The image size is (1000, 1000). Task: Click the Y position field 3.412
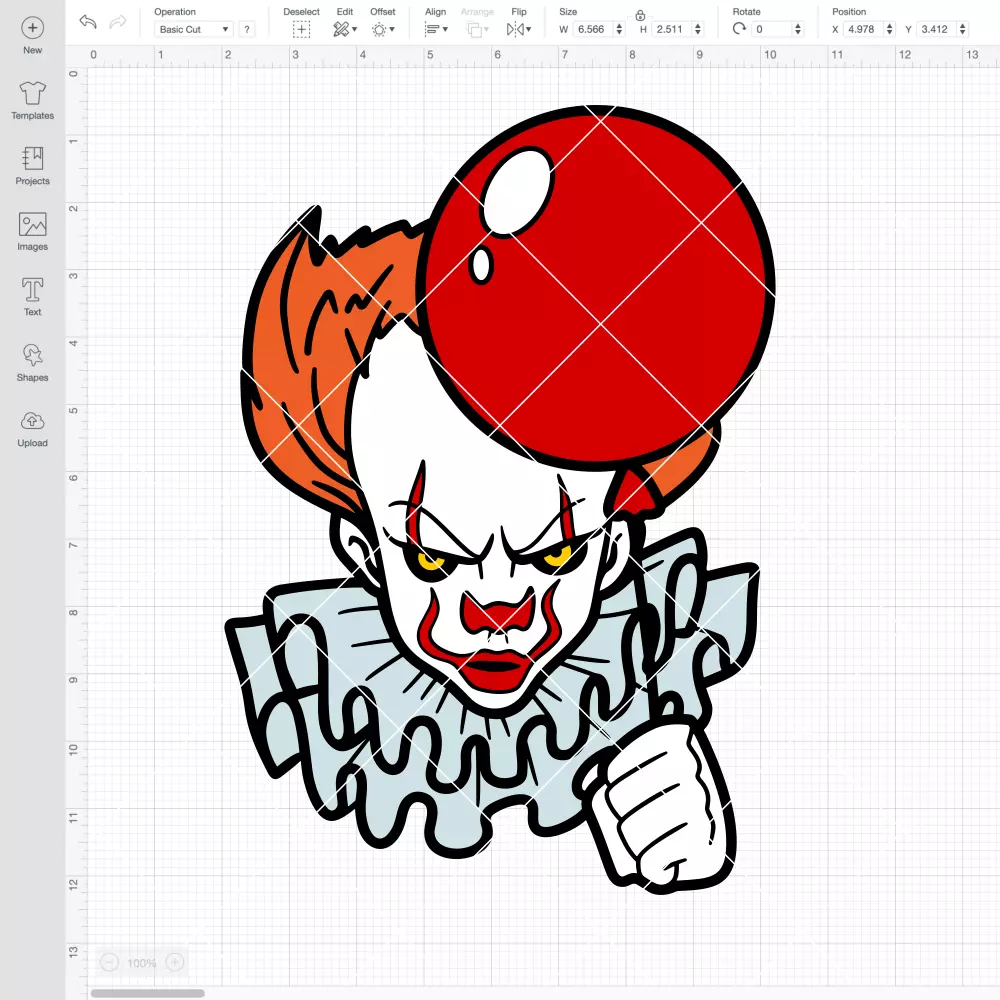click(x=937, y=29)
